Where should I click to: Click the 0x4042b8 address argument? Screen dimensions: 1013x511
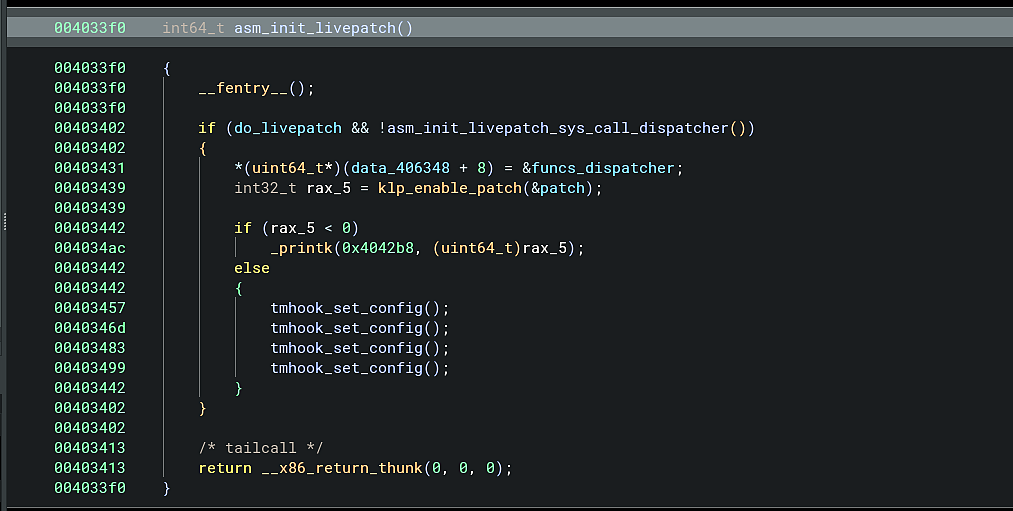point(378,248)
